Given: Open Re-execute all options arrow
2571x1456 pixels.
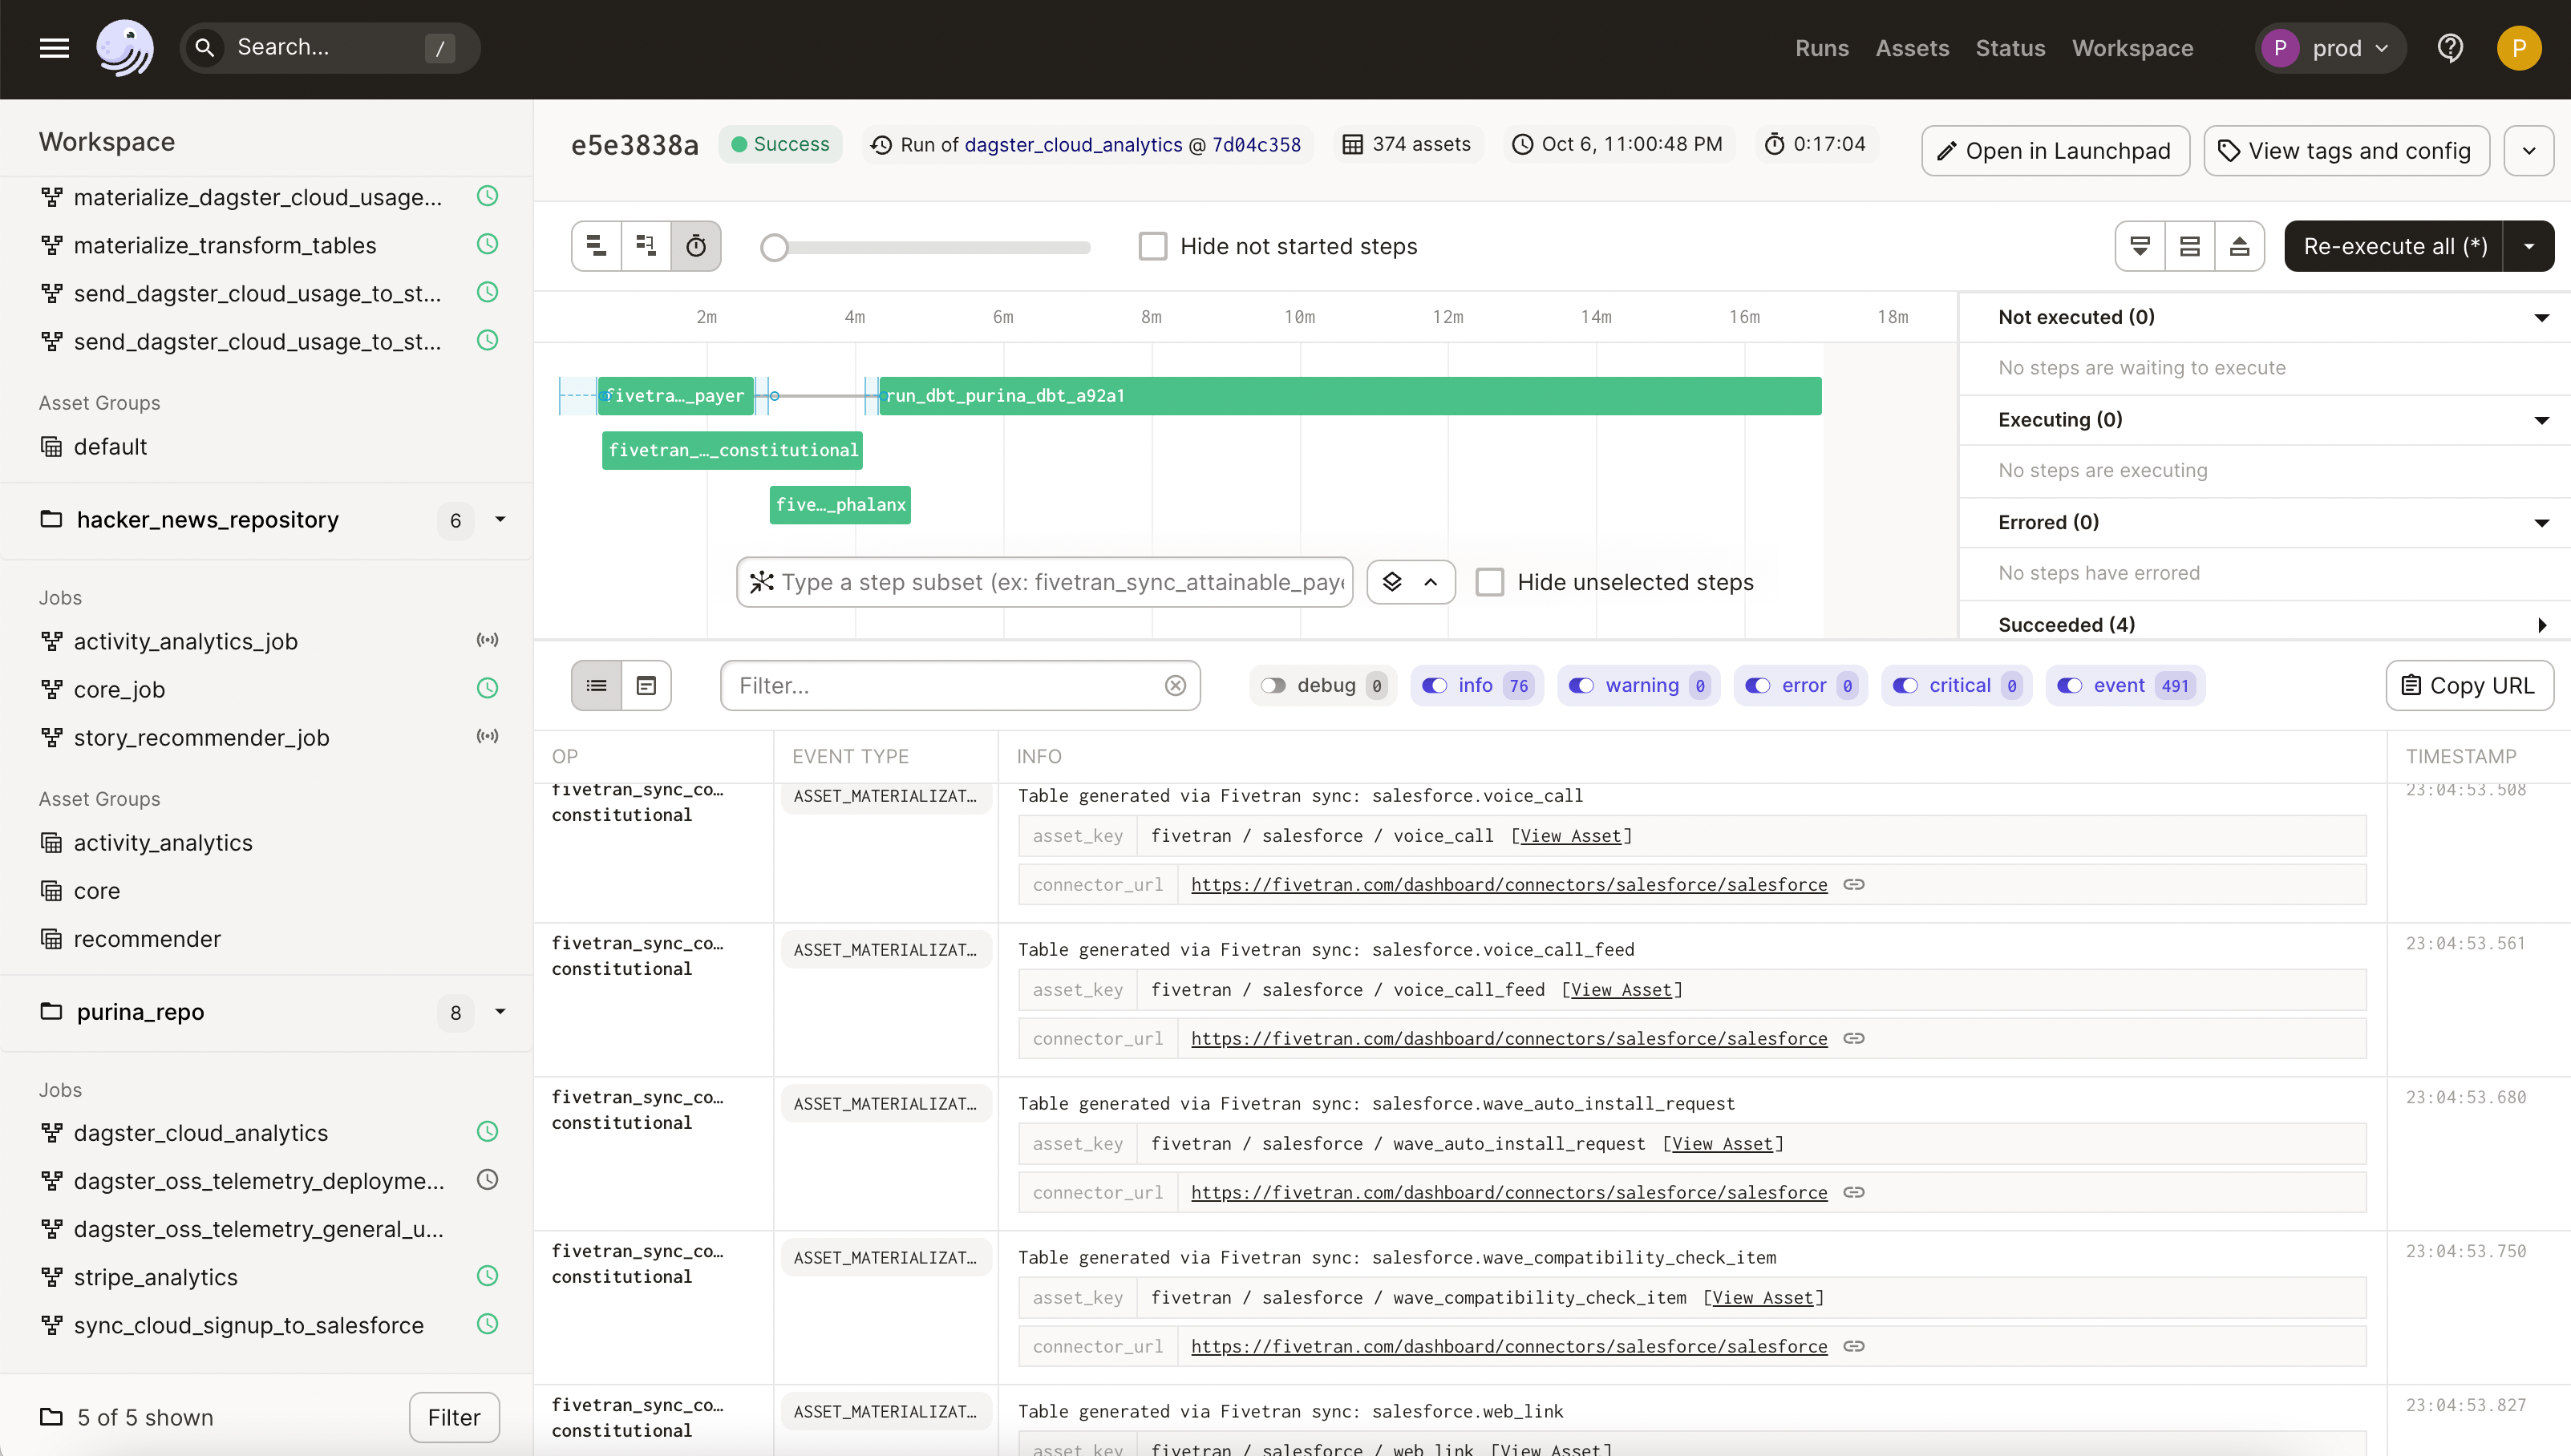Looking at the screenshot, I should point(2529,246).
